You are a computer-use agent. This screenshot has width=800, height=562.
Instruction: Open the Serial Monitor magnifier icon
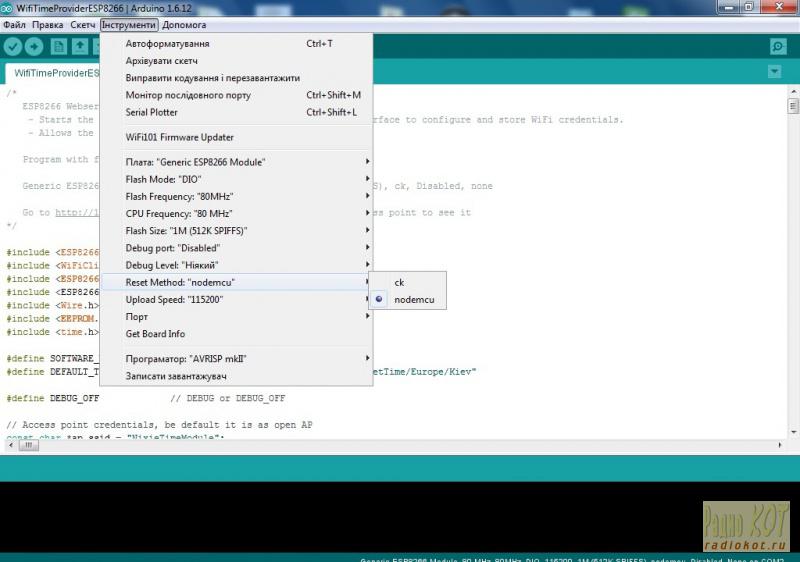point(778,47)
